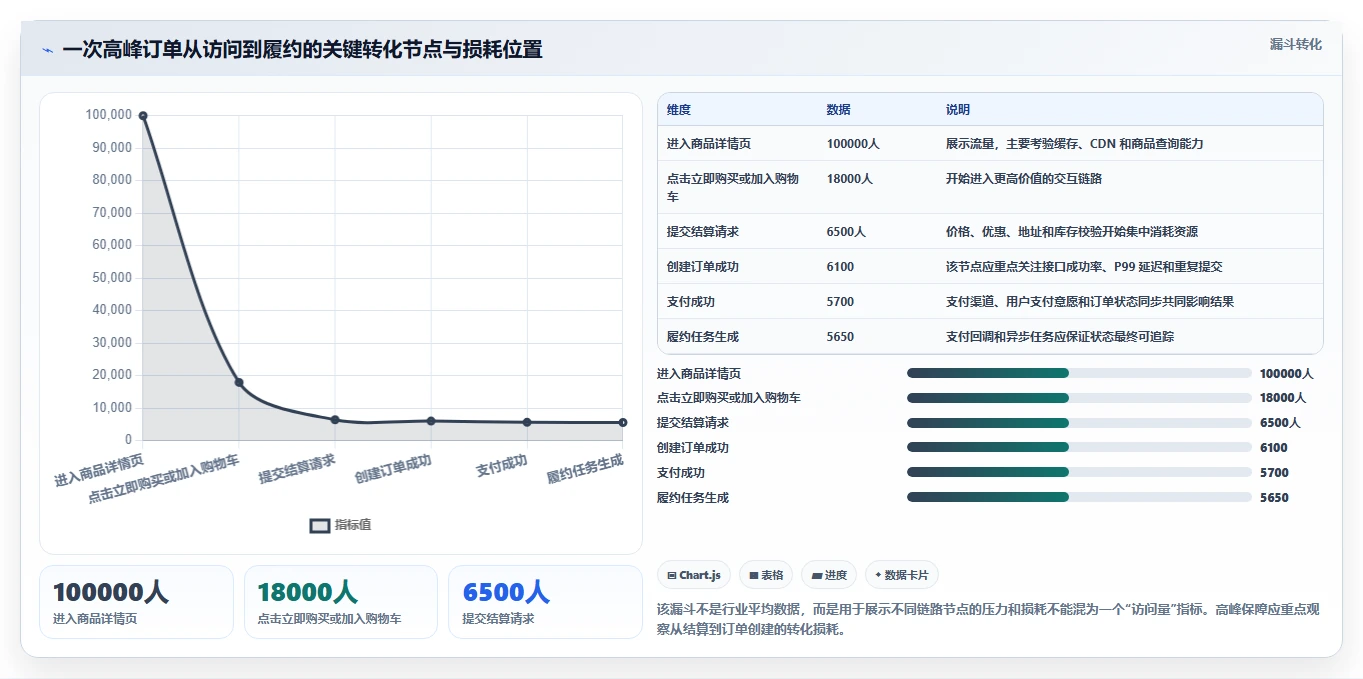Click the 漏斗转化 label in the header
1363x679 pixels.
pyautogui.click(x=1295, y=44)
